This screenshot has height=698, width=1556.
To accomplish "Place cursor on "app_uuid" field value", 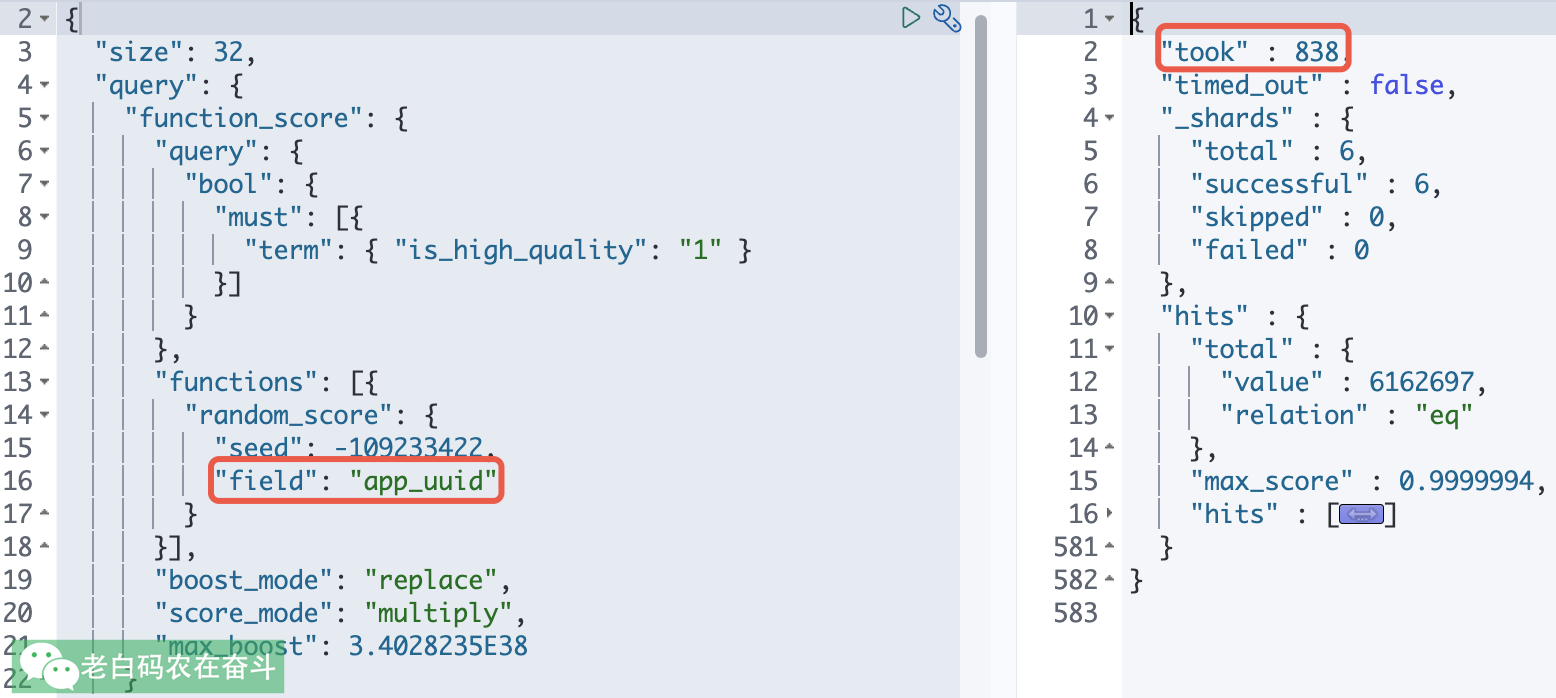I will [423, 482].
